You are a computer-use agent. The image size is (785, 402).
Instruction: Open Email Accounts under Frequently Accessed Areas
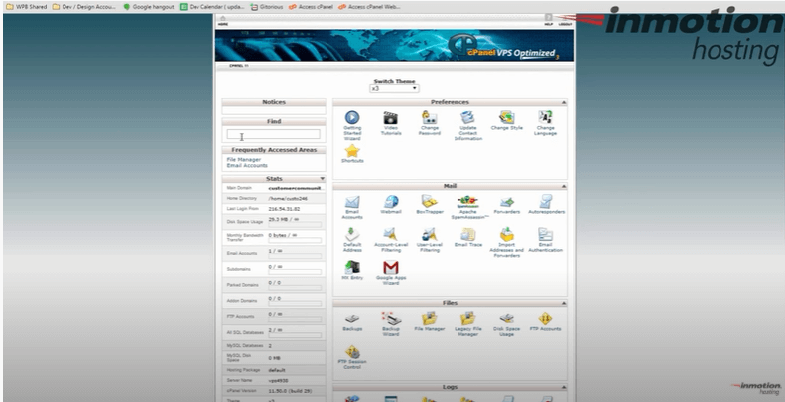[x=247, y=165]
